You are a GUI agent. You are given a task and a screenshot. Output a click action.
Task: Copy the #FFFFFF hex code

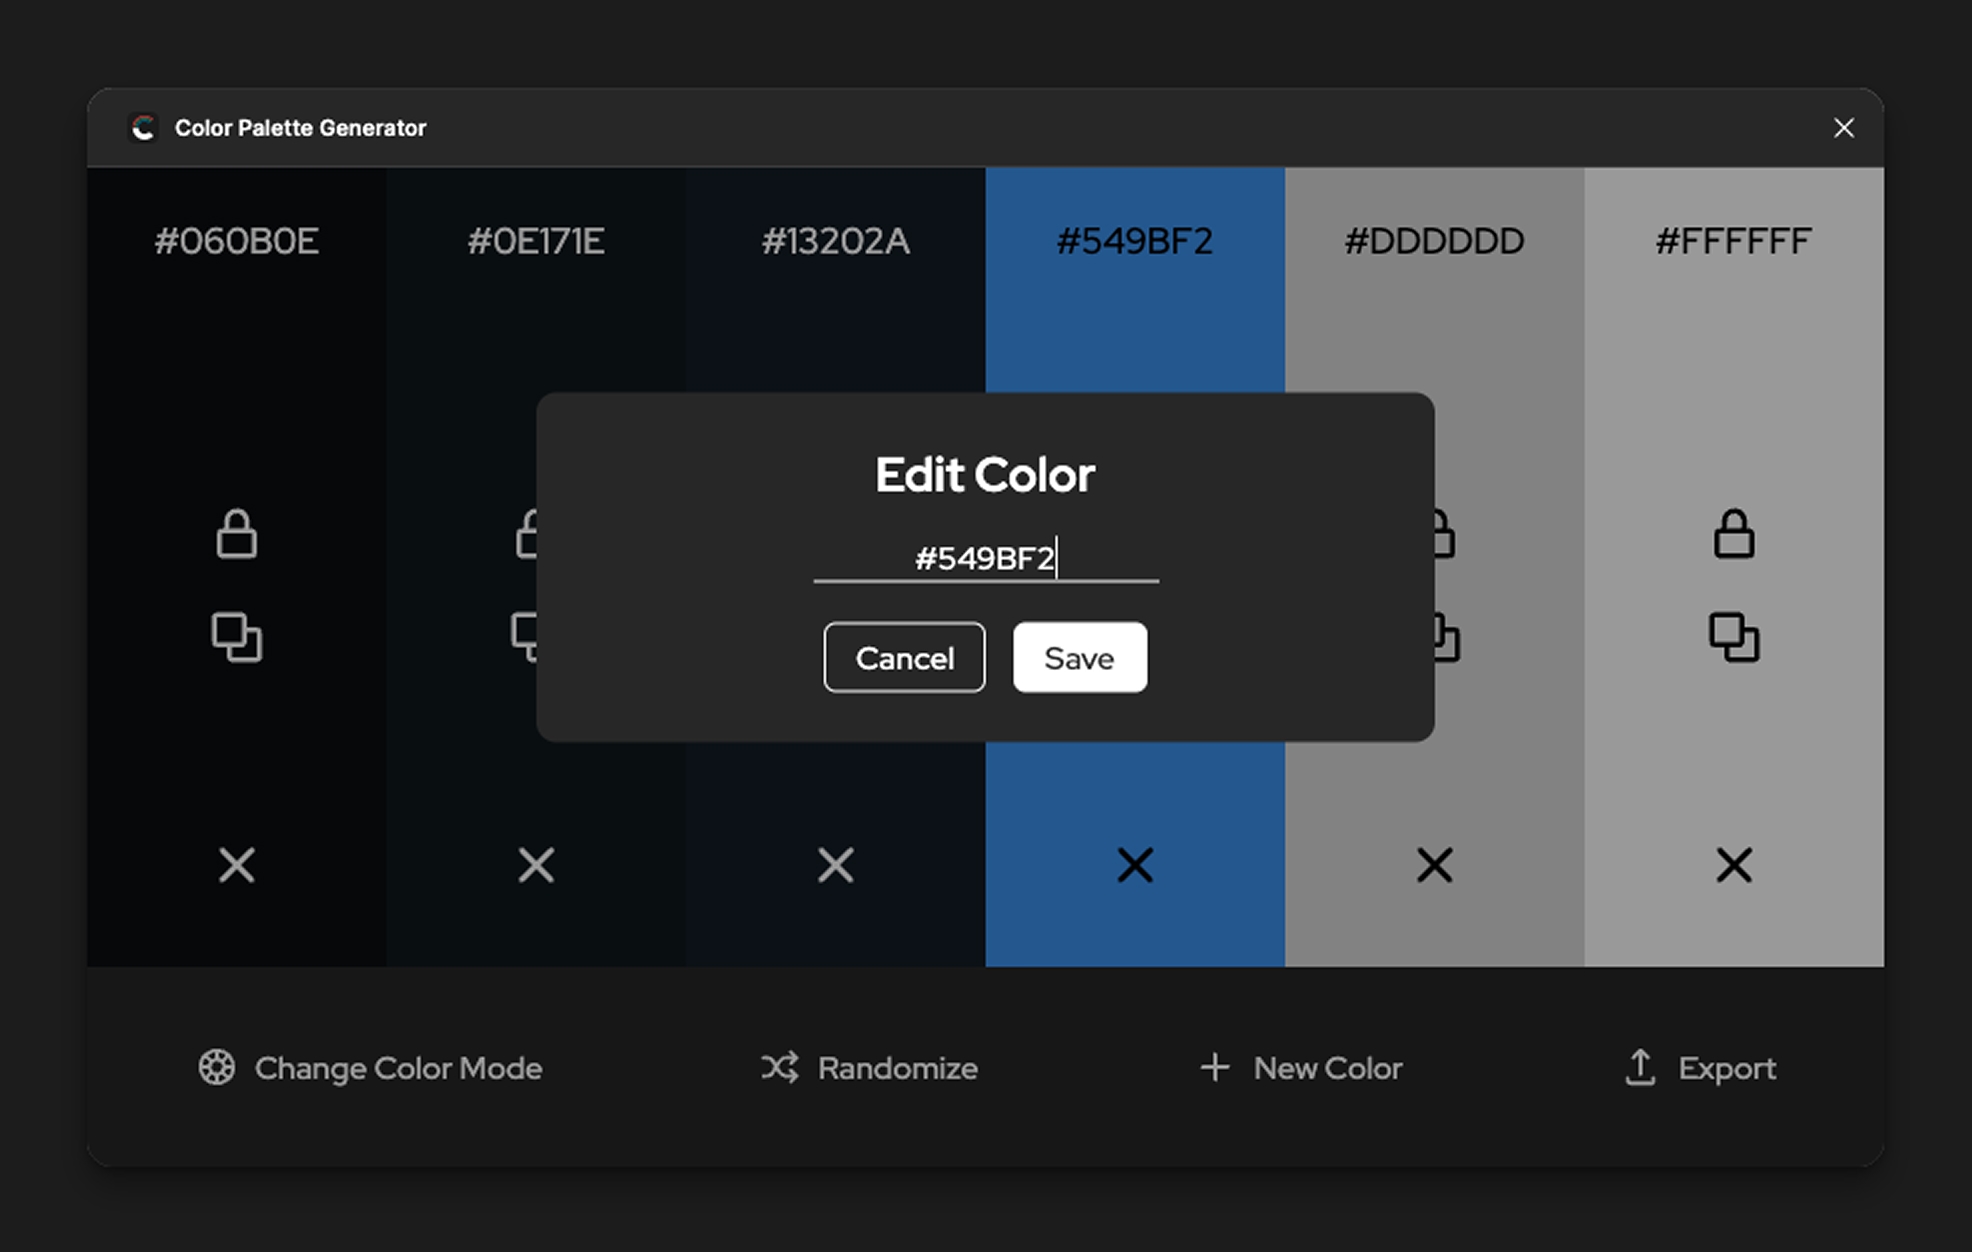coord(1733,637)
